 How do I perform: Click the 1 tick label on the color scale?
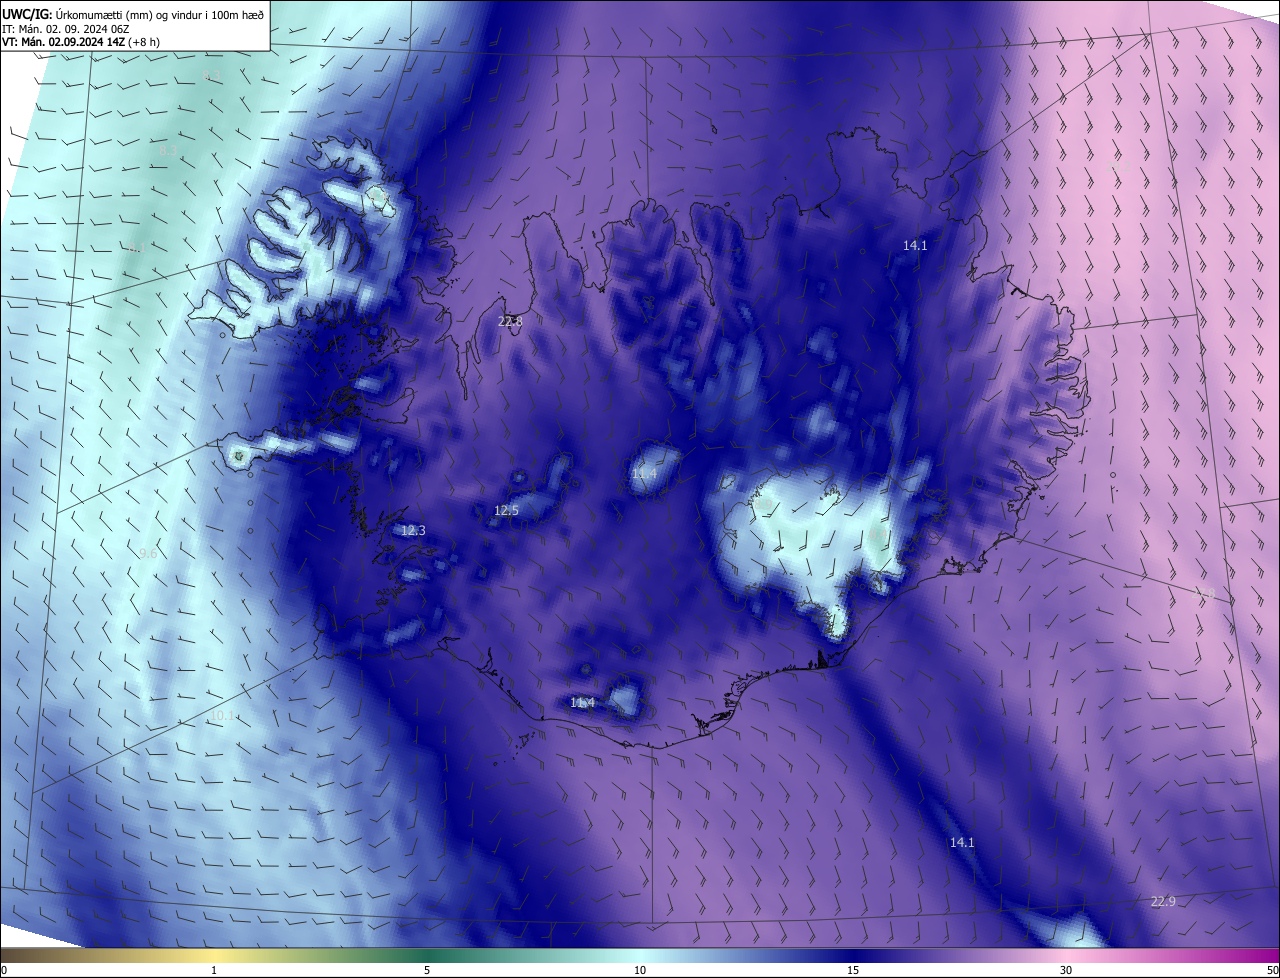tap(214, 970)
